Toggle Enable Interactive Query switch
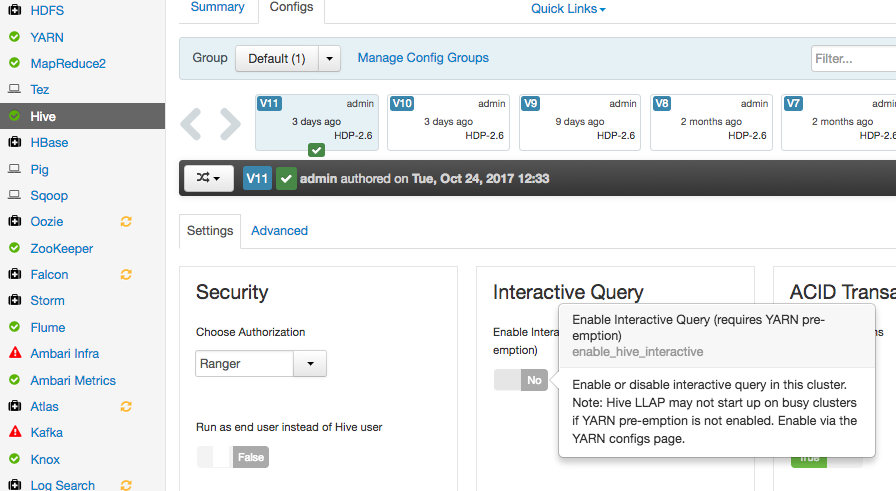Viewport: 896px width, 491px height. 521,380
